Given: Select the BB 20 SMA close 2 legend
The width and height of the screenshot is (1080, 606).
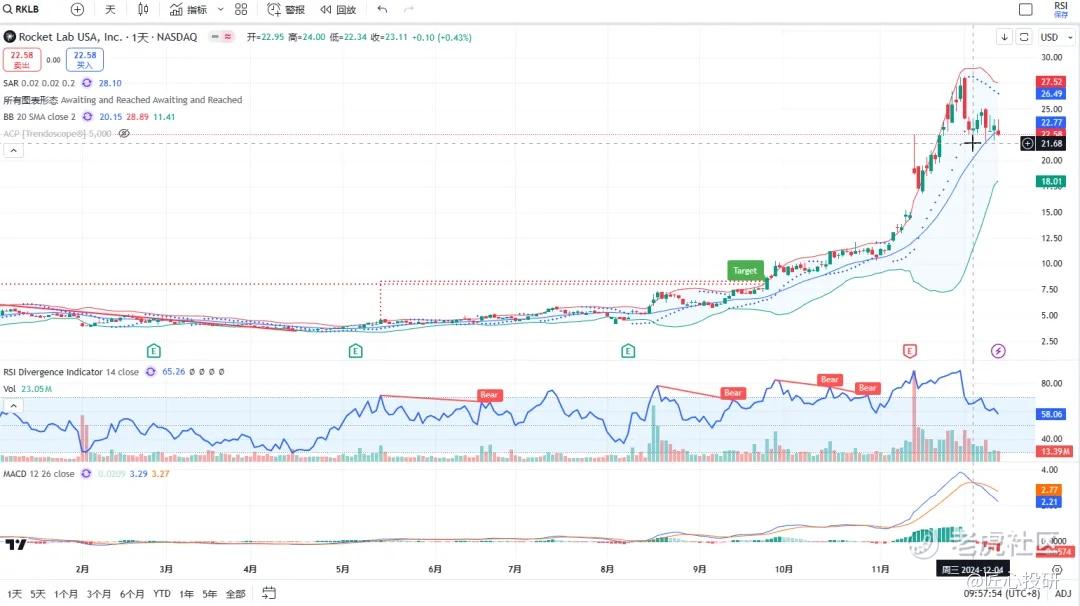Looking at the screenshot, I should pos(39,116).
